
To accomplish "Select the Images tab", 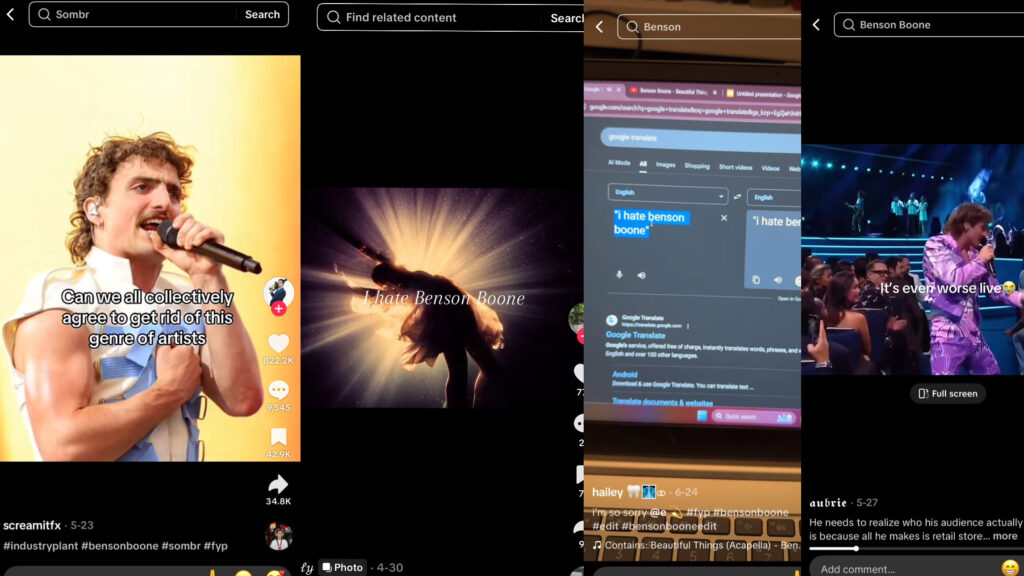I will pos(665,165).
